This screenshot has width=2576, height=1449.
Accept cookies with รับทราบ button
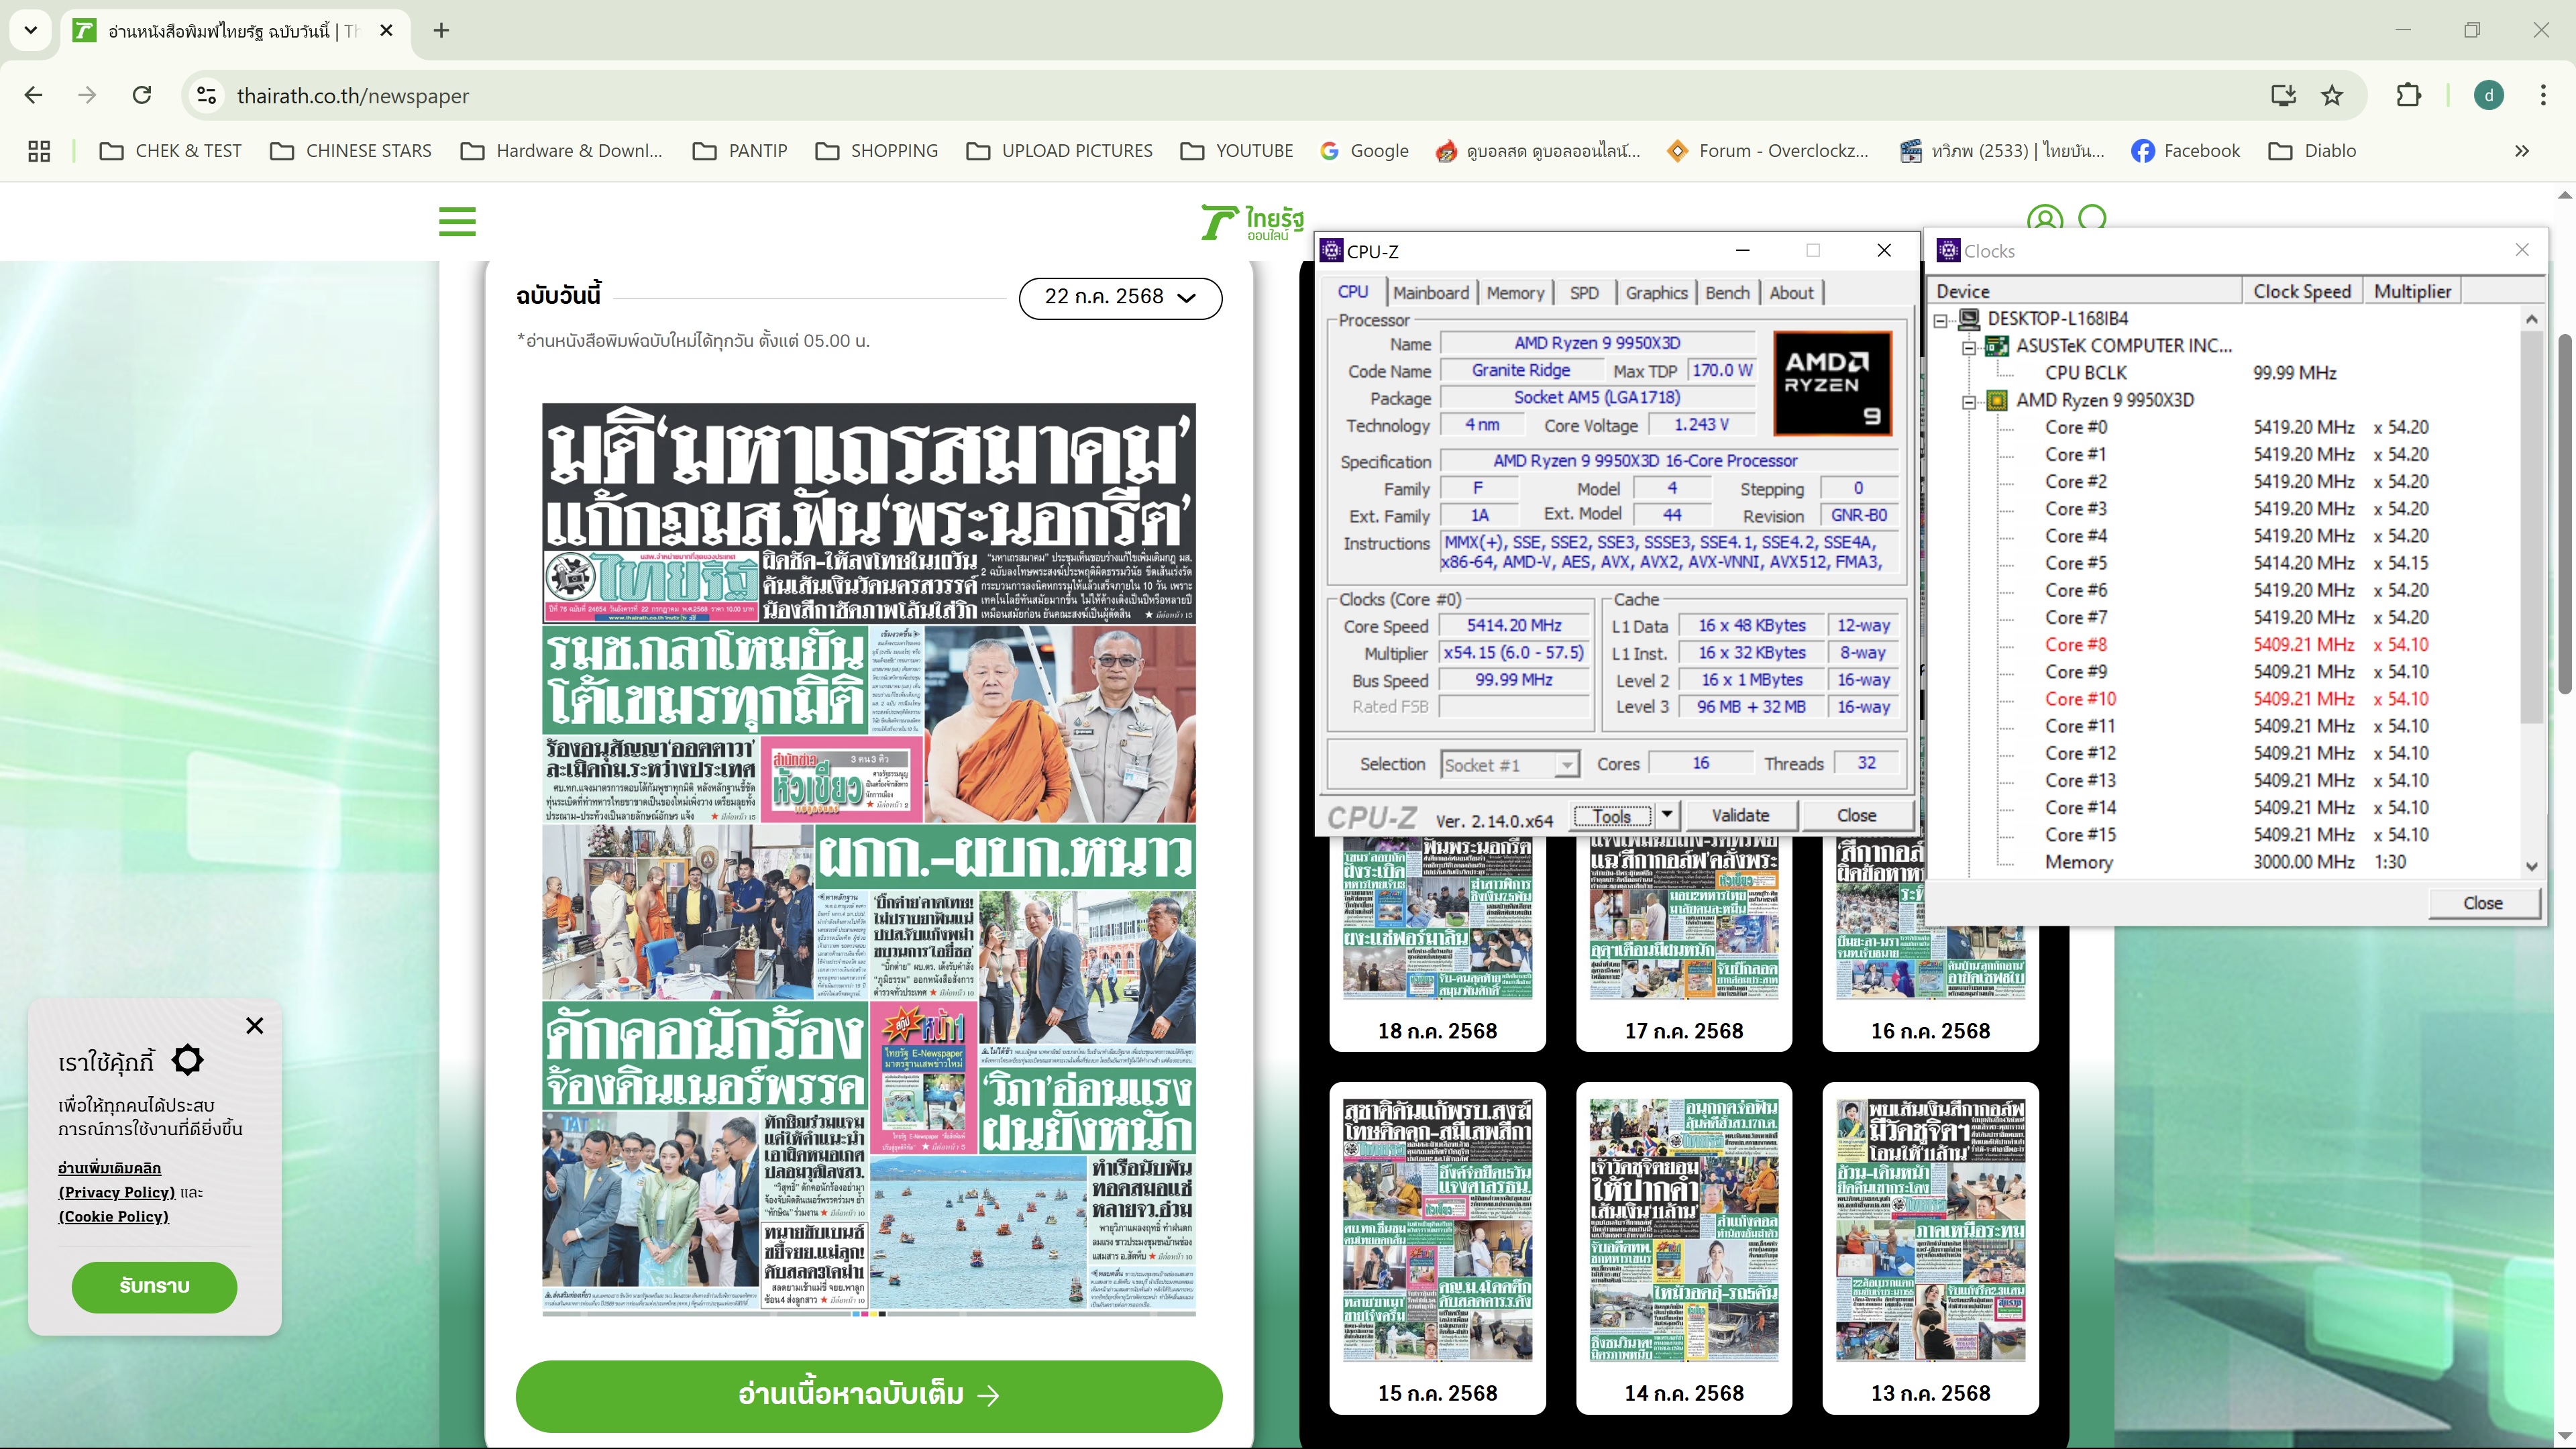(x=154, y=1286)
